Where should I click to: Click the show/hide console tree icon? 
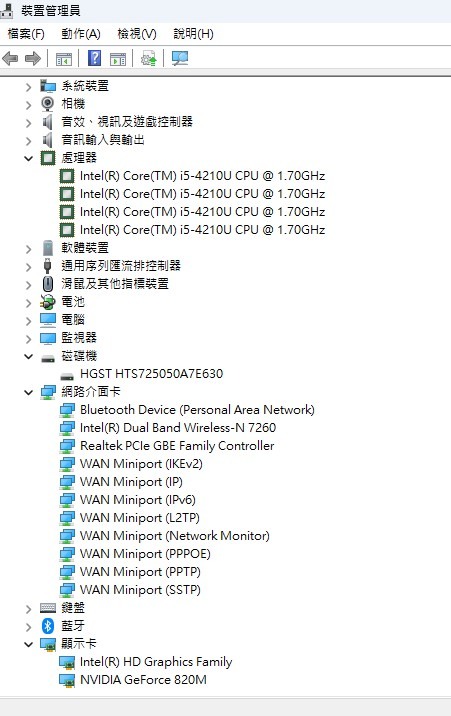coord(64,59)
